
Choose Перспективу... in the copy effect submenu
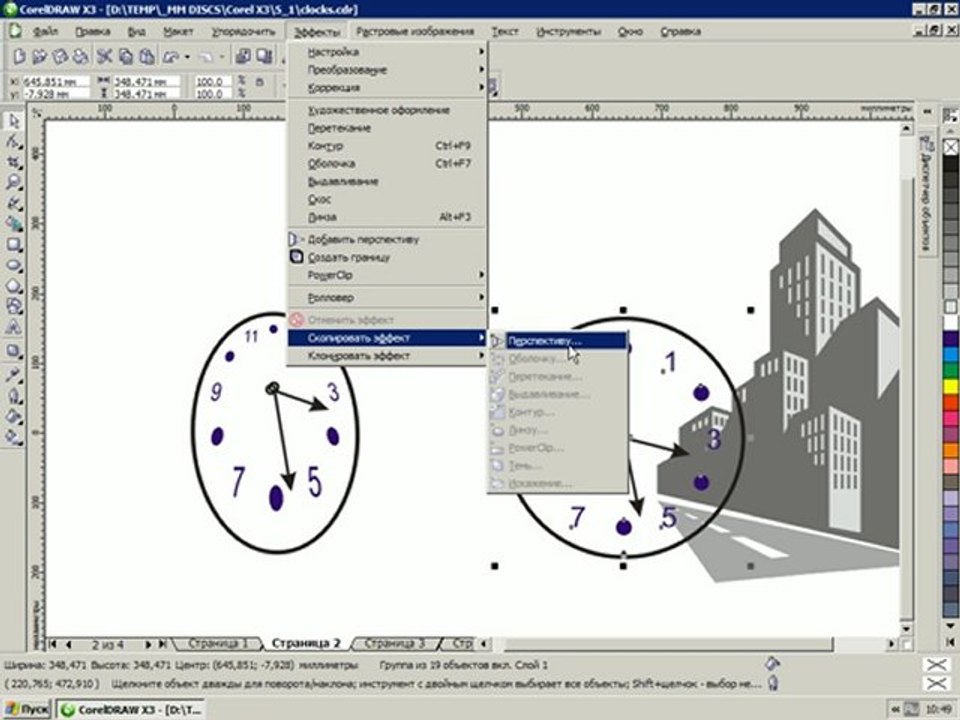(x=558, y=341)
